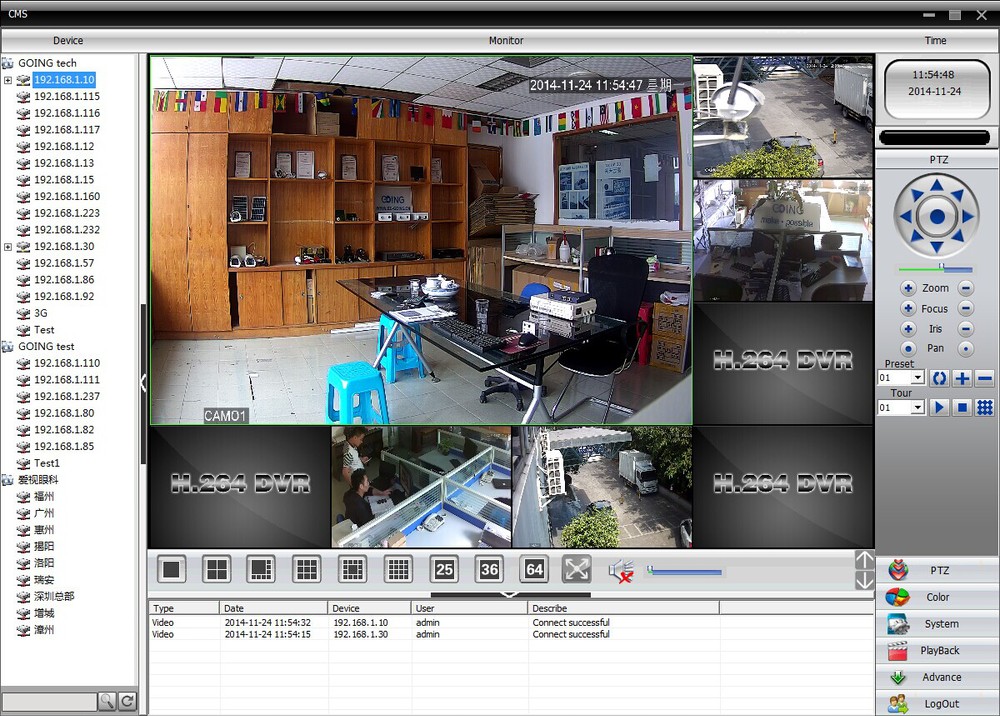Stop the PTZ tour
This screenshot has width=1000, height=716.
pyautogui.click(x=961, y=408)
